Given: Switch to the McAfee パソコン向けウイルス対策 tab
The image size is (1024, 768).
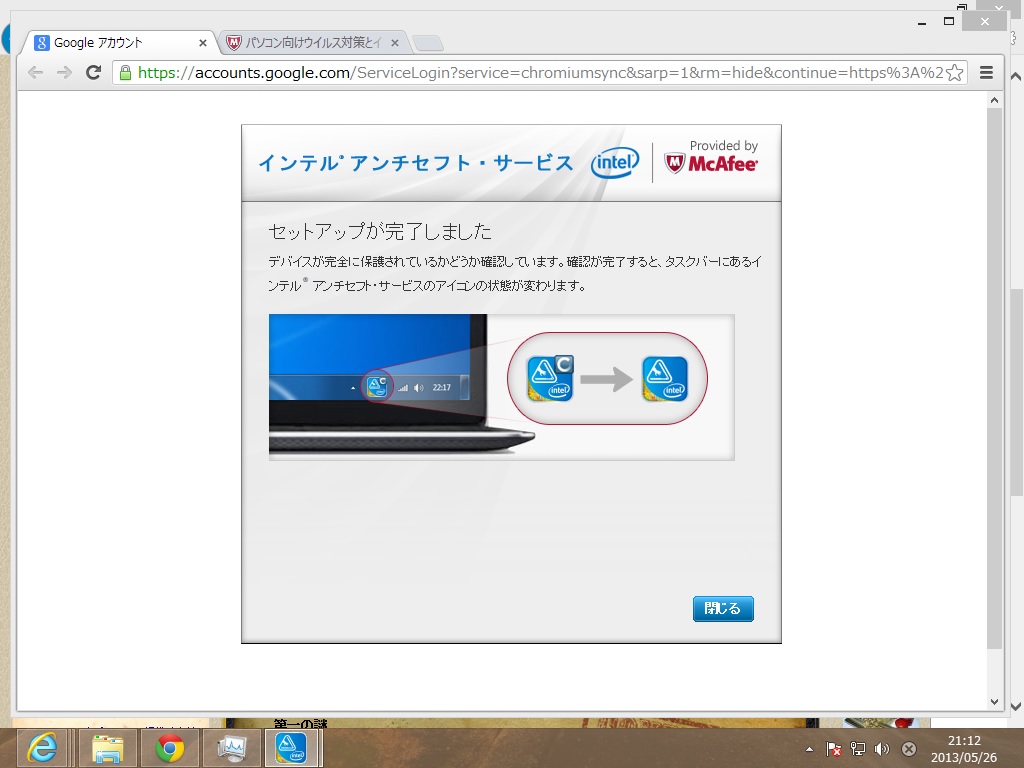Looking at the screenshot, I should (312, 43).
